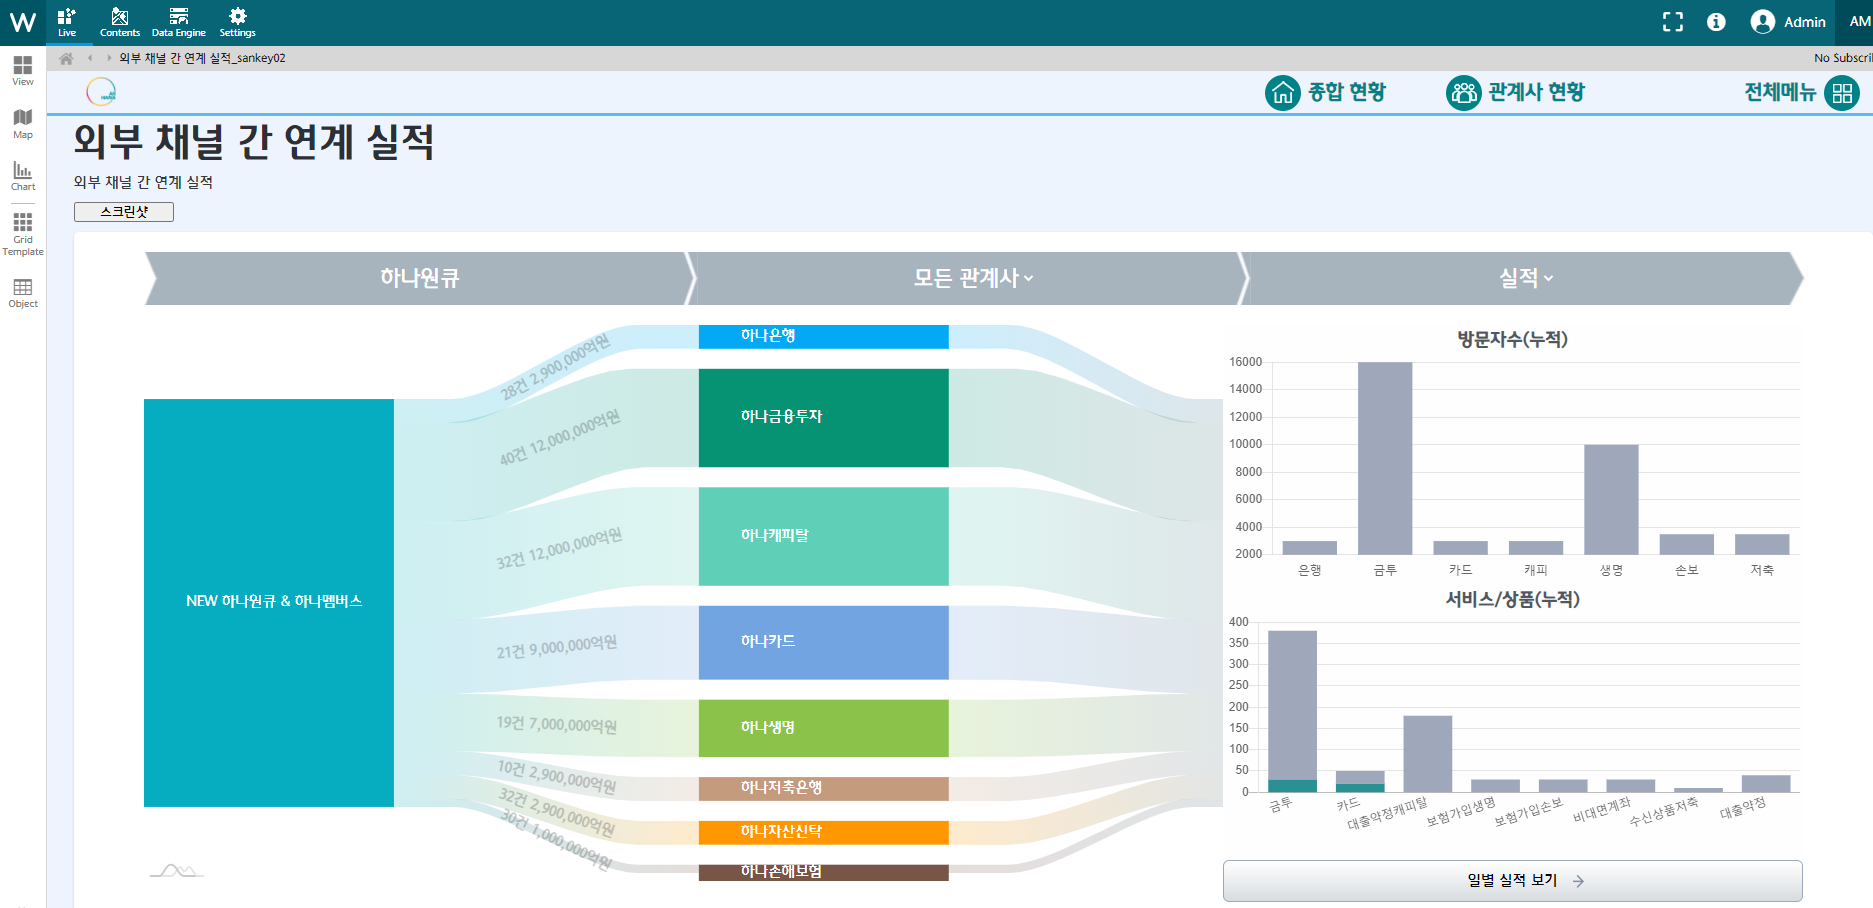1873x908 pixels.
Task: Click the home breadcrumb icon
Action: 66,58
